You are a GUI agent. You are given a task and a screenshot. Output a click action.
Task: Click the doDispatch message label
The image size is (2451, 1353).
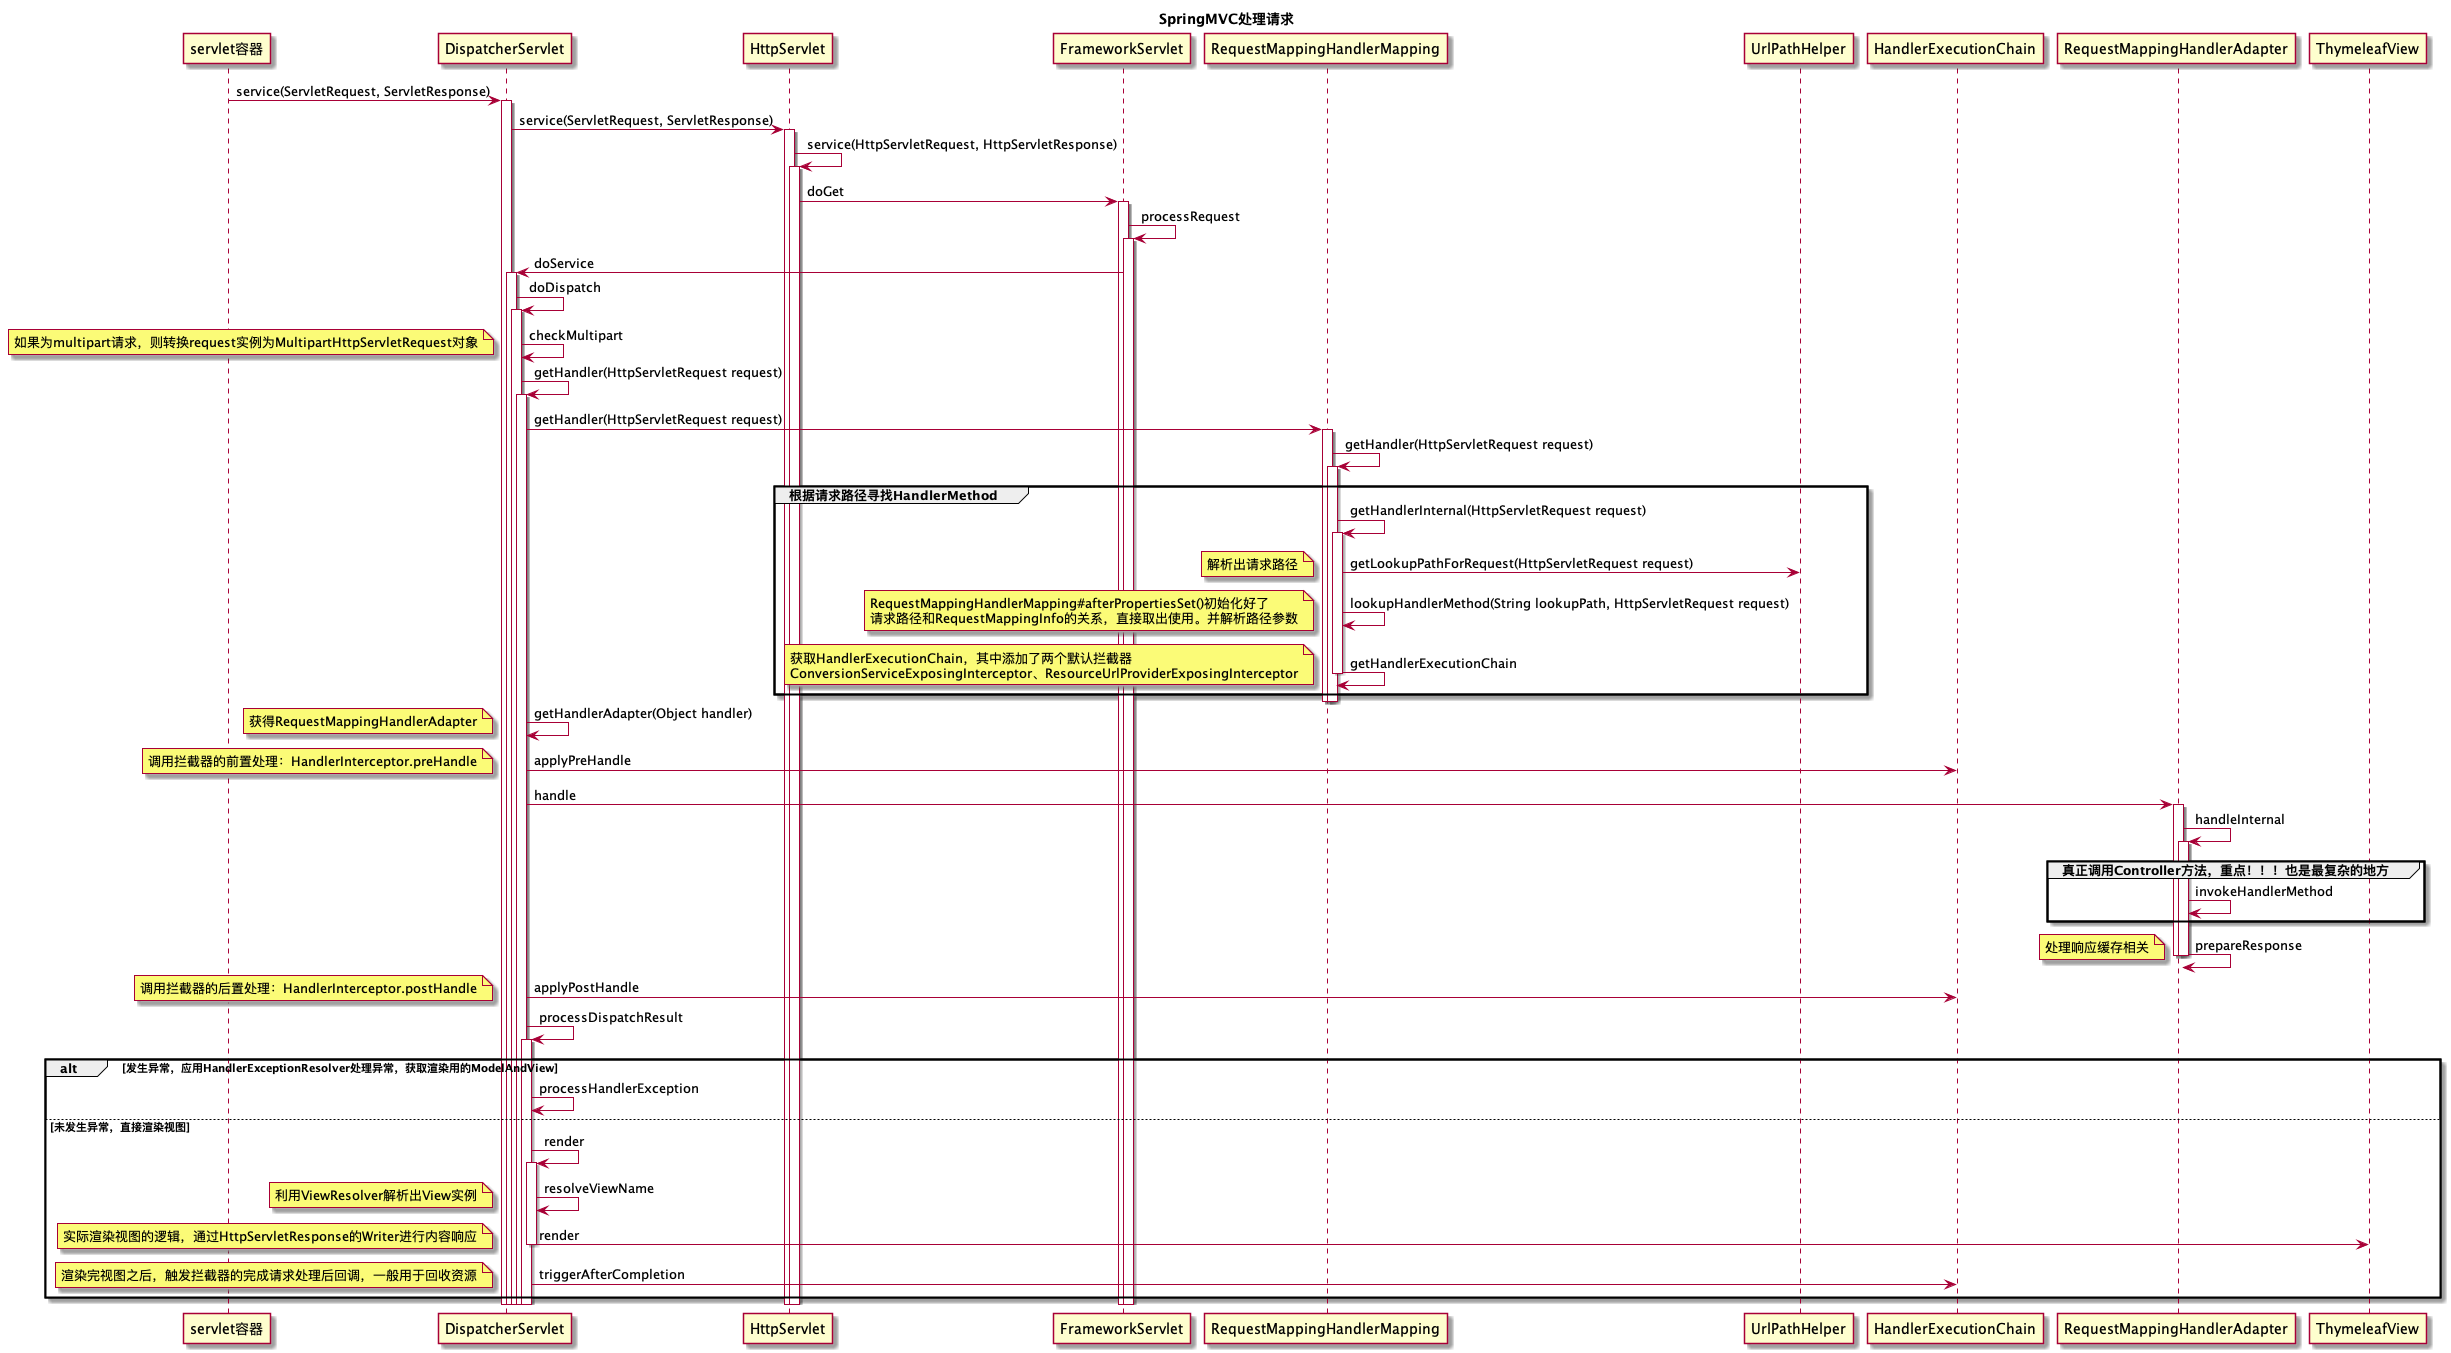coord(565,288)
